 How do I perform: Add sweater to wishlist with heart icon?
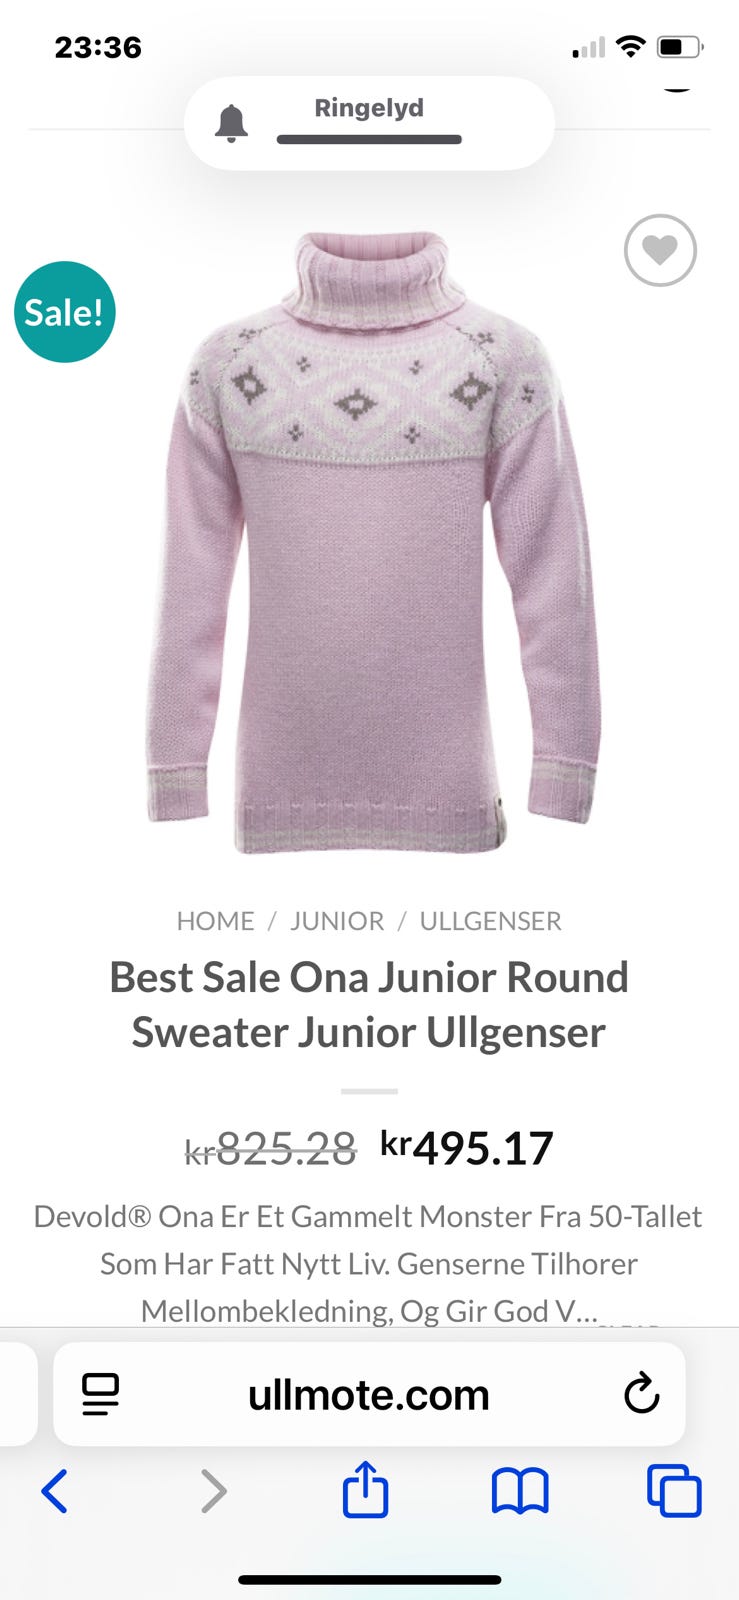pos(660,250)
